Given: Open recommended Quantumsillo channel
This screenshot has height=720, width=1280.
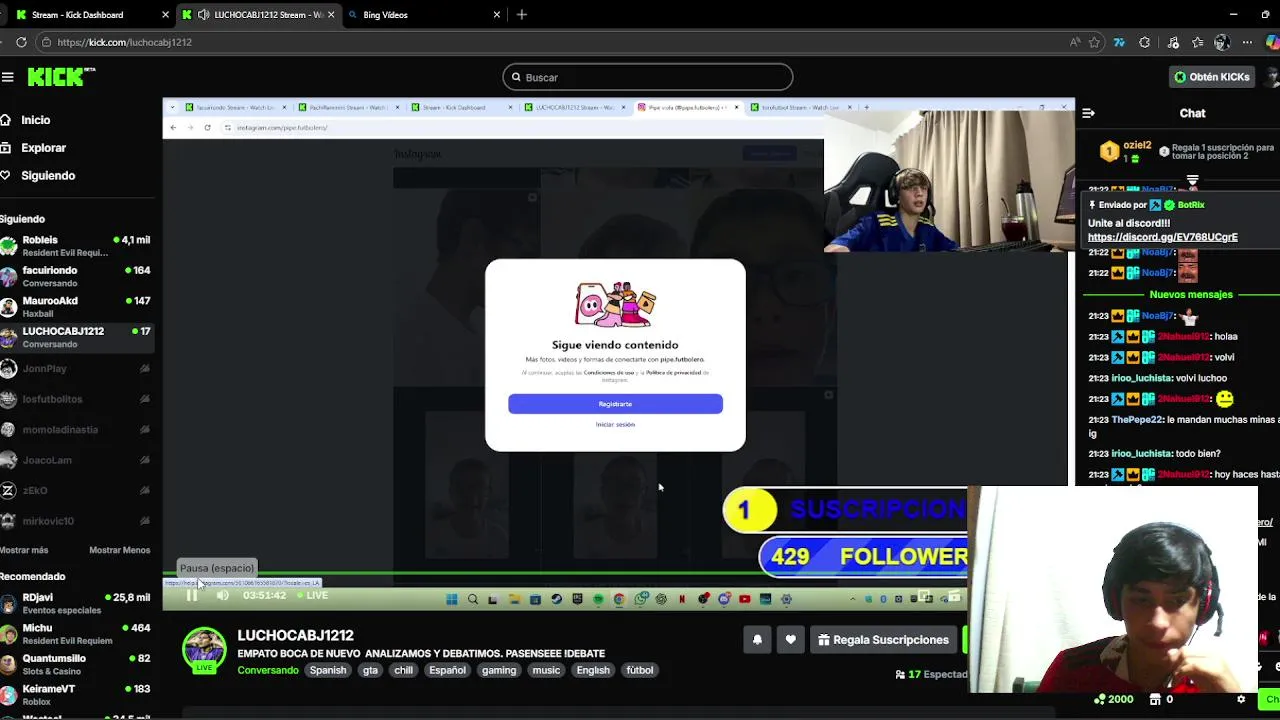Looking at the screenshot, I should [77, 665].
